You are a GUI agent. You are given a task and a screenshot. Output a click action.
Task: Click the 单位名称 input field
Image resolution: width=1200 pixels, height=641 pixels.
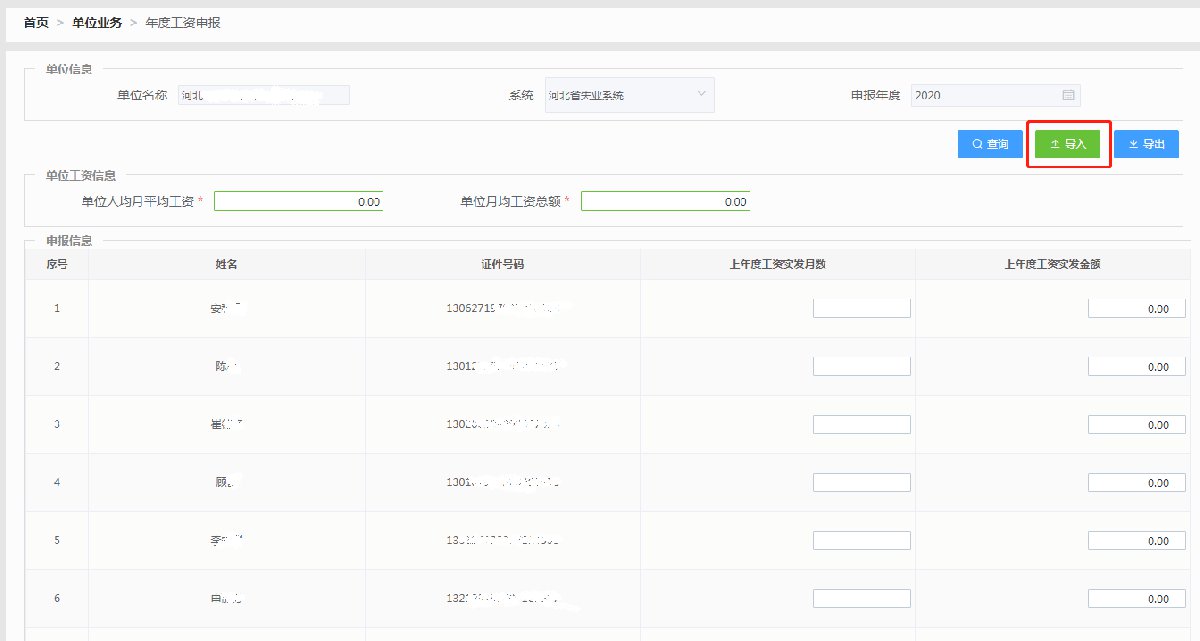263,95
